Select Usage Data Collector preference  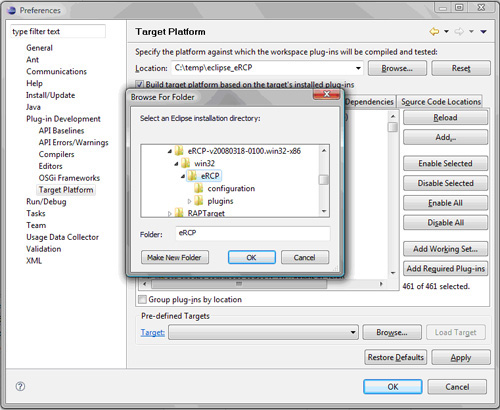point(62,237)
